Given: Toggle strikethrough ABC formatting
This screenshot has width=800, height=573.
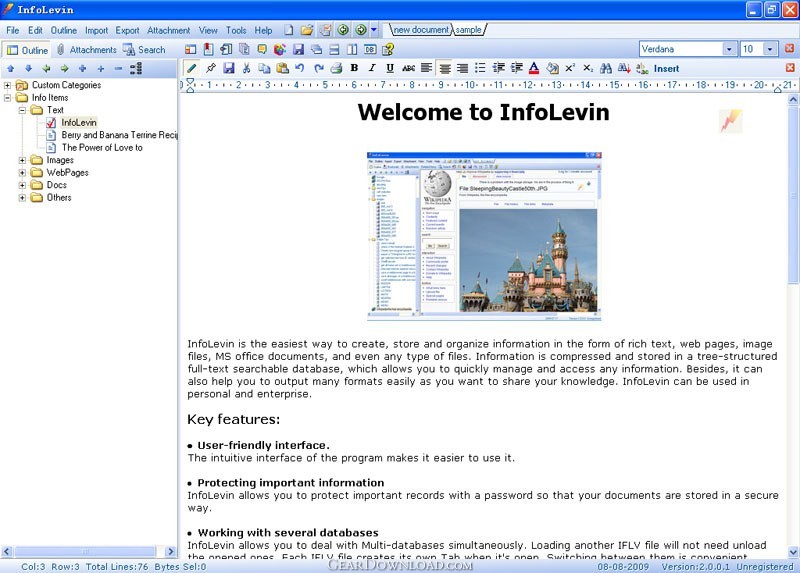Looking at the screenshot, I should (408, 68).
